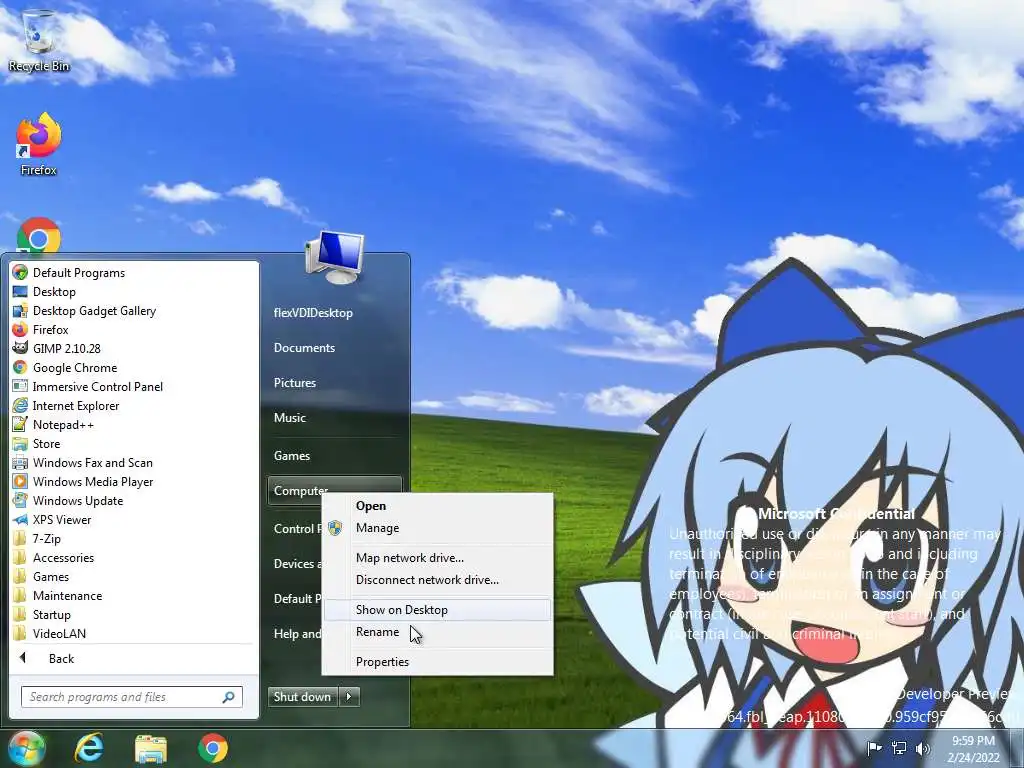Select the Google Chrome desktop icon
The image size is (1024, 768).
pos(39,236)
